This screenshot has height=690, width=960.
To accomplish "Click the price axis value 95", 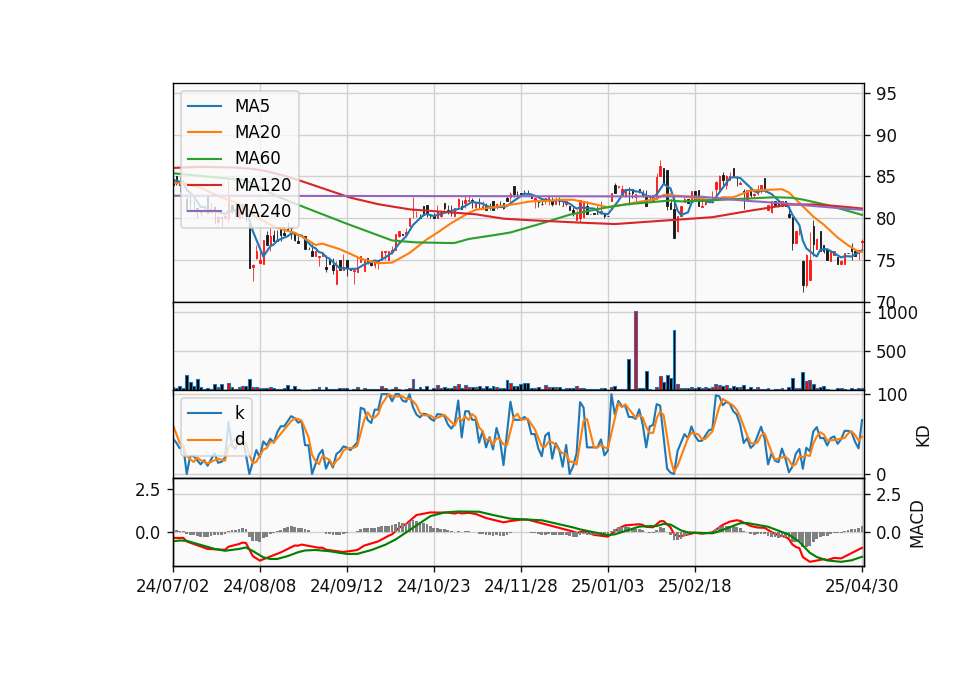I will [x=886, y=94].
